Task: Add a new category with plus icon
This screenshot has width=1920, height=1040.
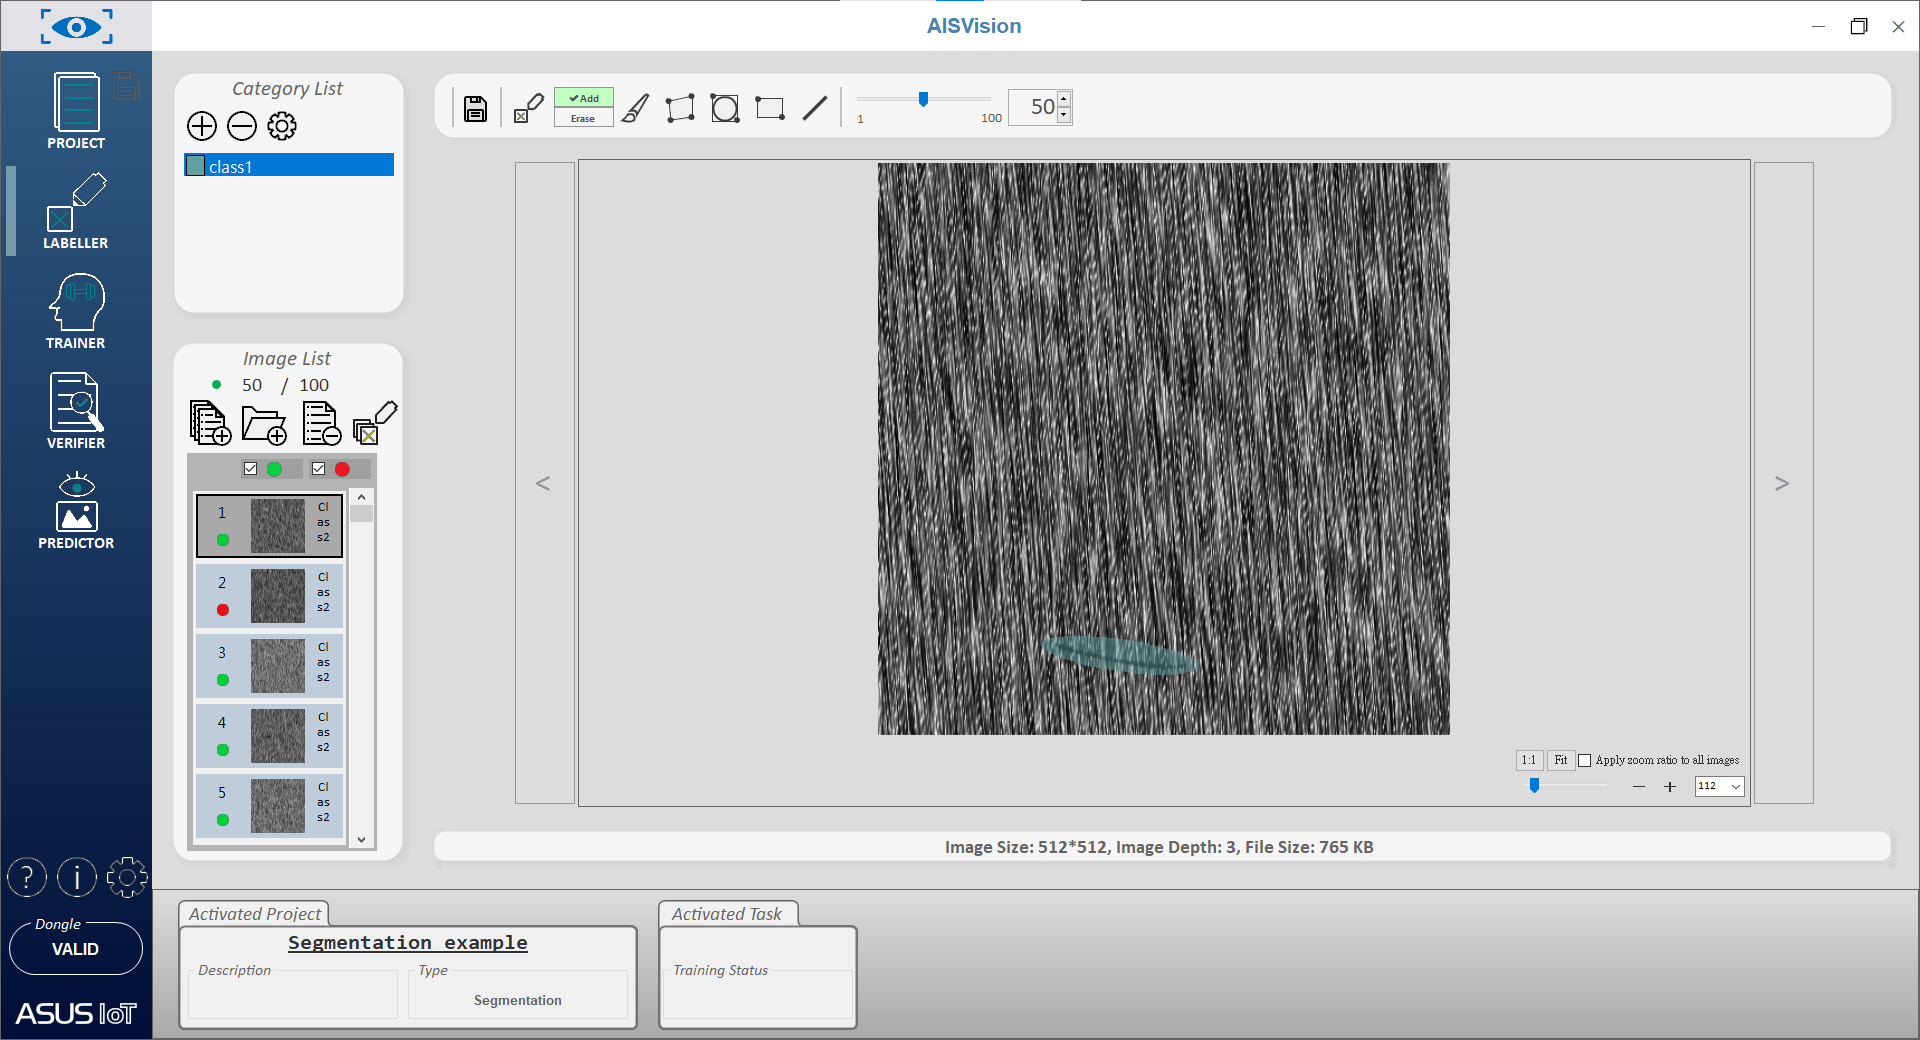Action: click(202, 126)
